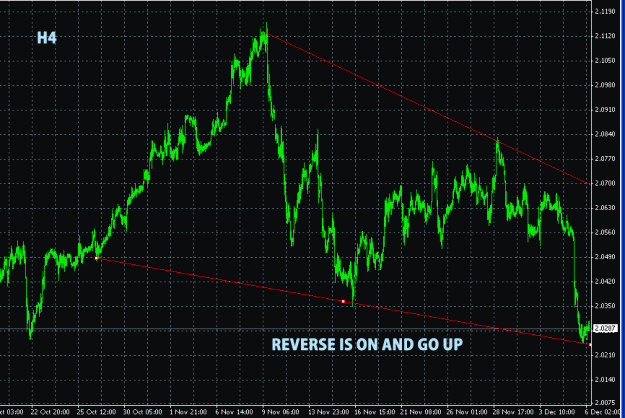
Task: Click the 2.1190 price axis label
Action: [605, 12]
